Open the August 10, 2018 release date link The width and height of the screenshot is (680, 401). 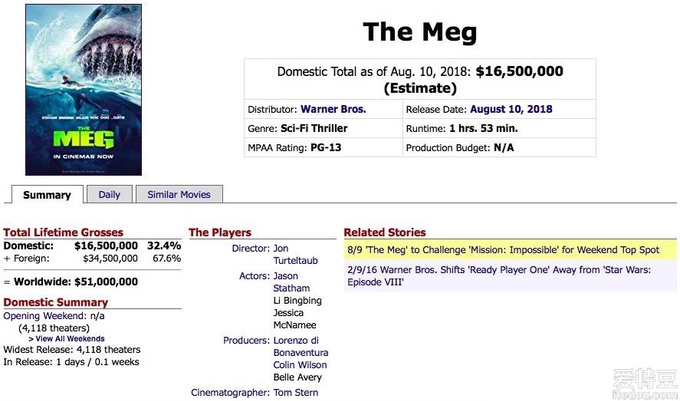(511, 109)
